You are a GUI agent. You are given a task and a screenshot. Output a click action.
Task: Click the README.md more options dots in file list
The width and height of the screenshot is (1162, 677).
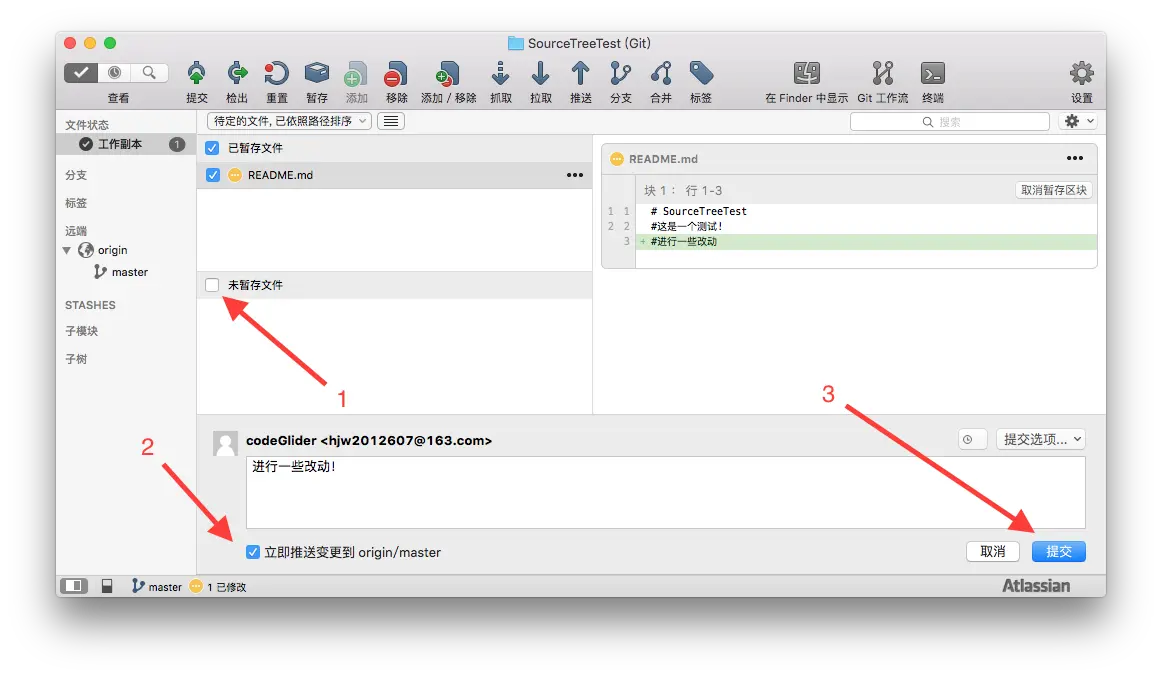(574, 175)
